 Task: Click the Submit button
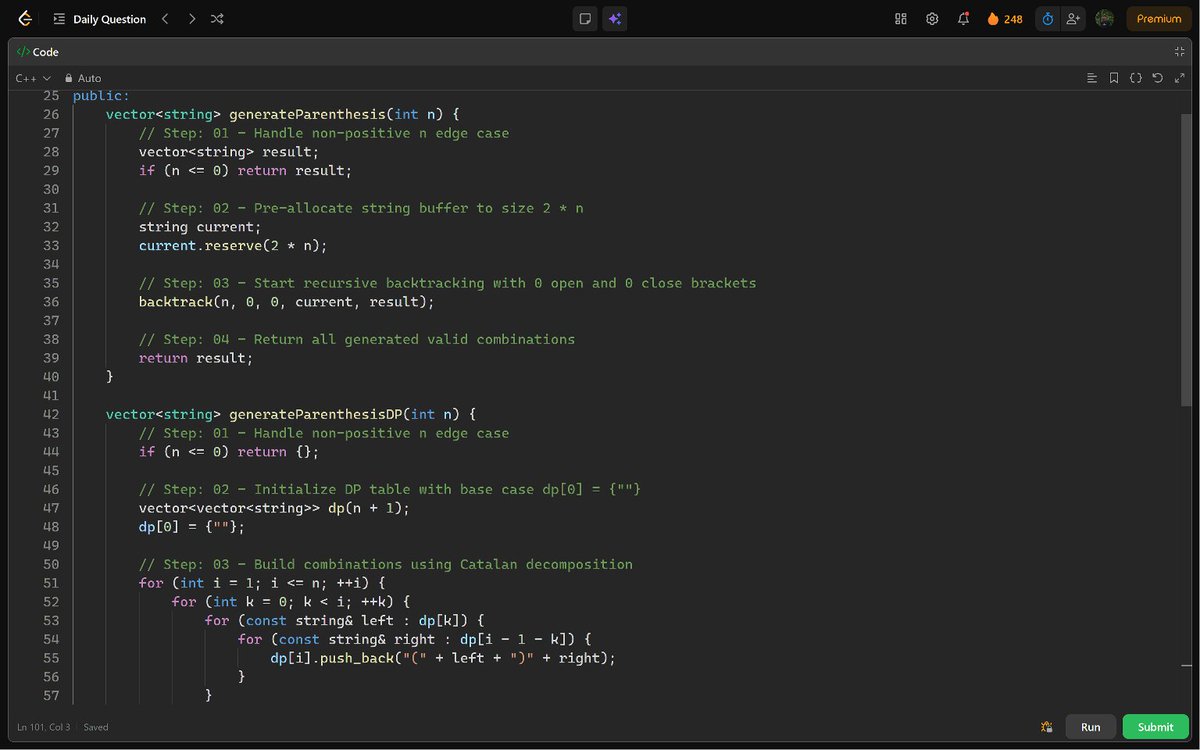click(x=1155, y=727)
